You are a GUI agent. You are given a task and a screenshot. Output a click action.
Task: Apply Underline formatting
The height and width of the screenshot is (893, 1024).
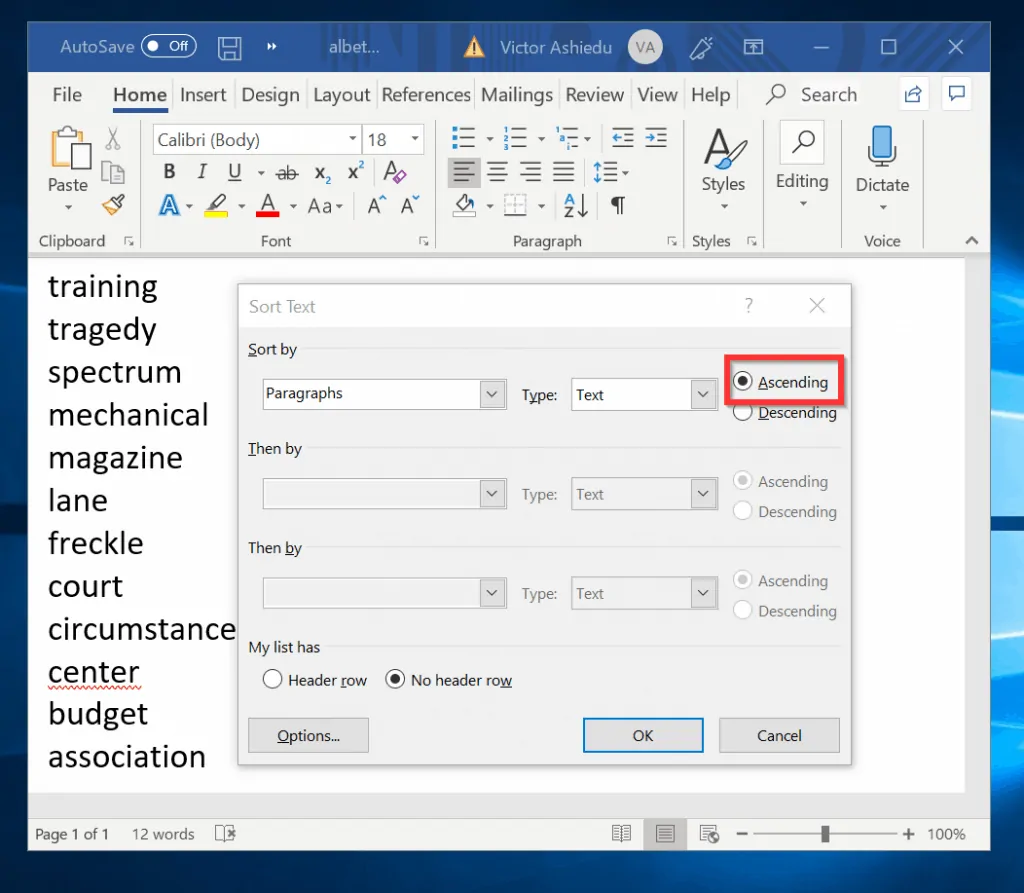coord(234,172)
